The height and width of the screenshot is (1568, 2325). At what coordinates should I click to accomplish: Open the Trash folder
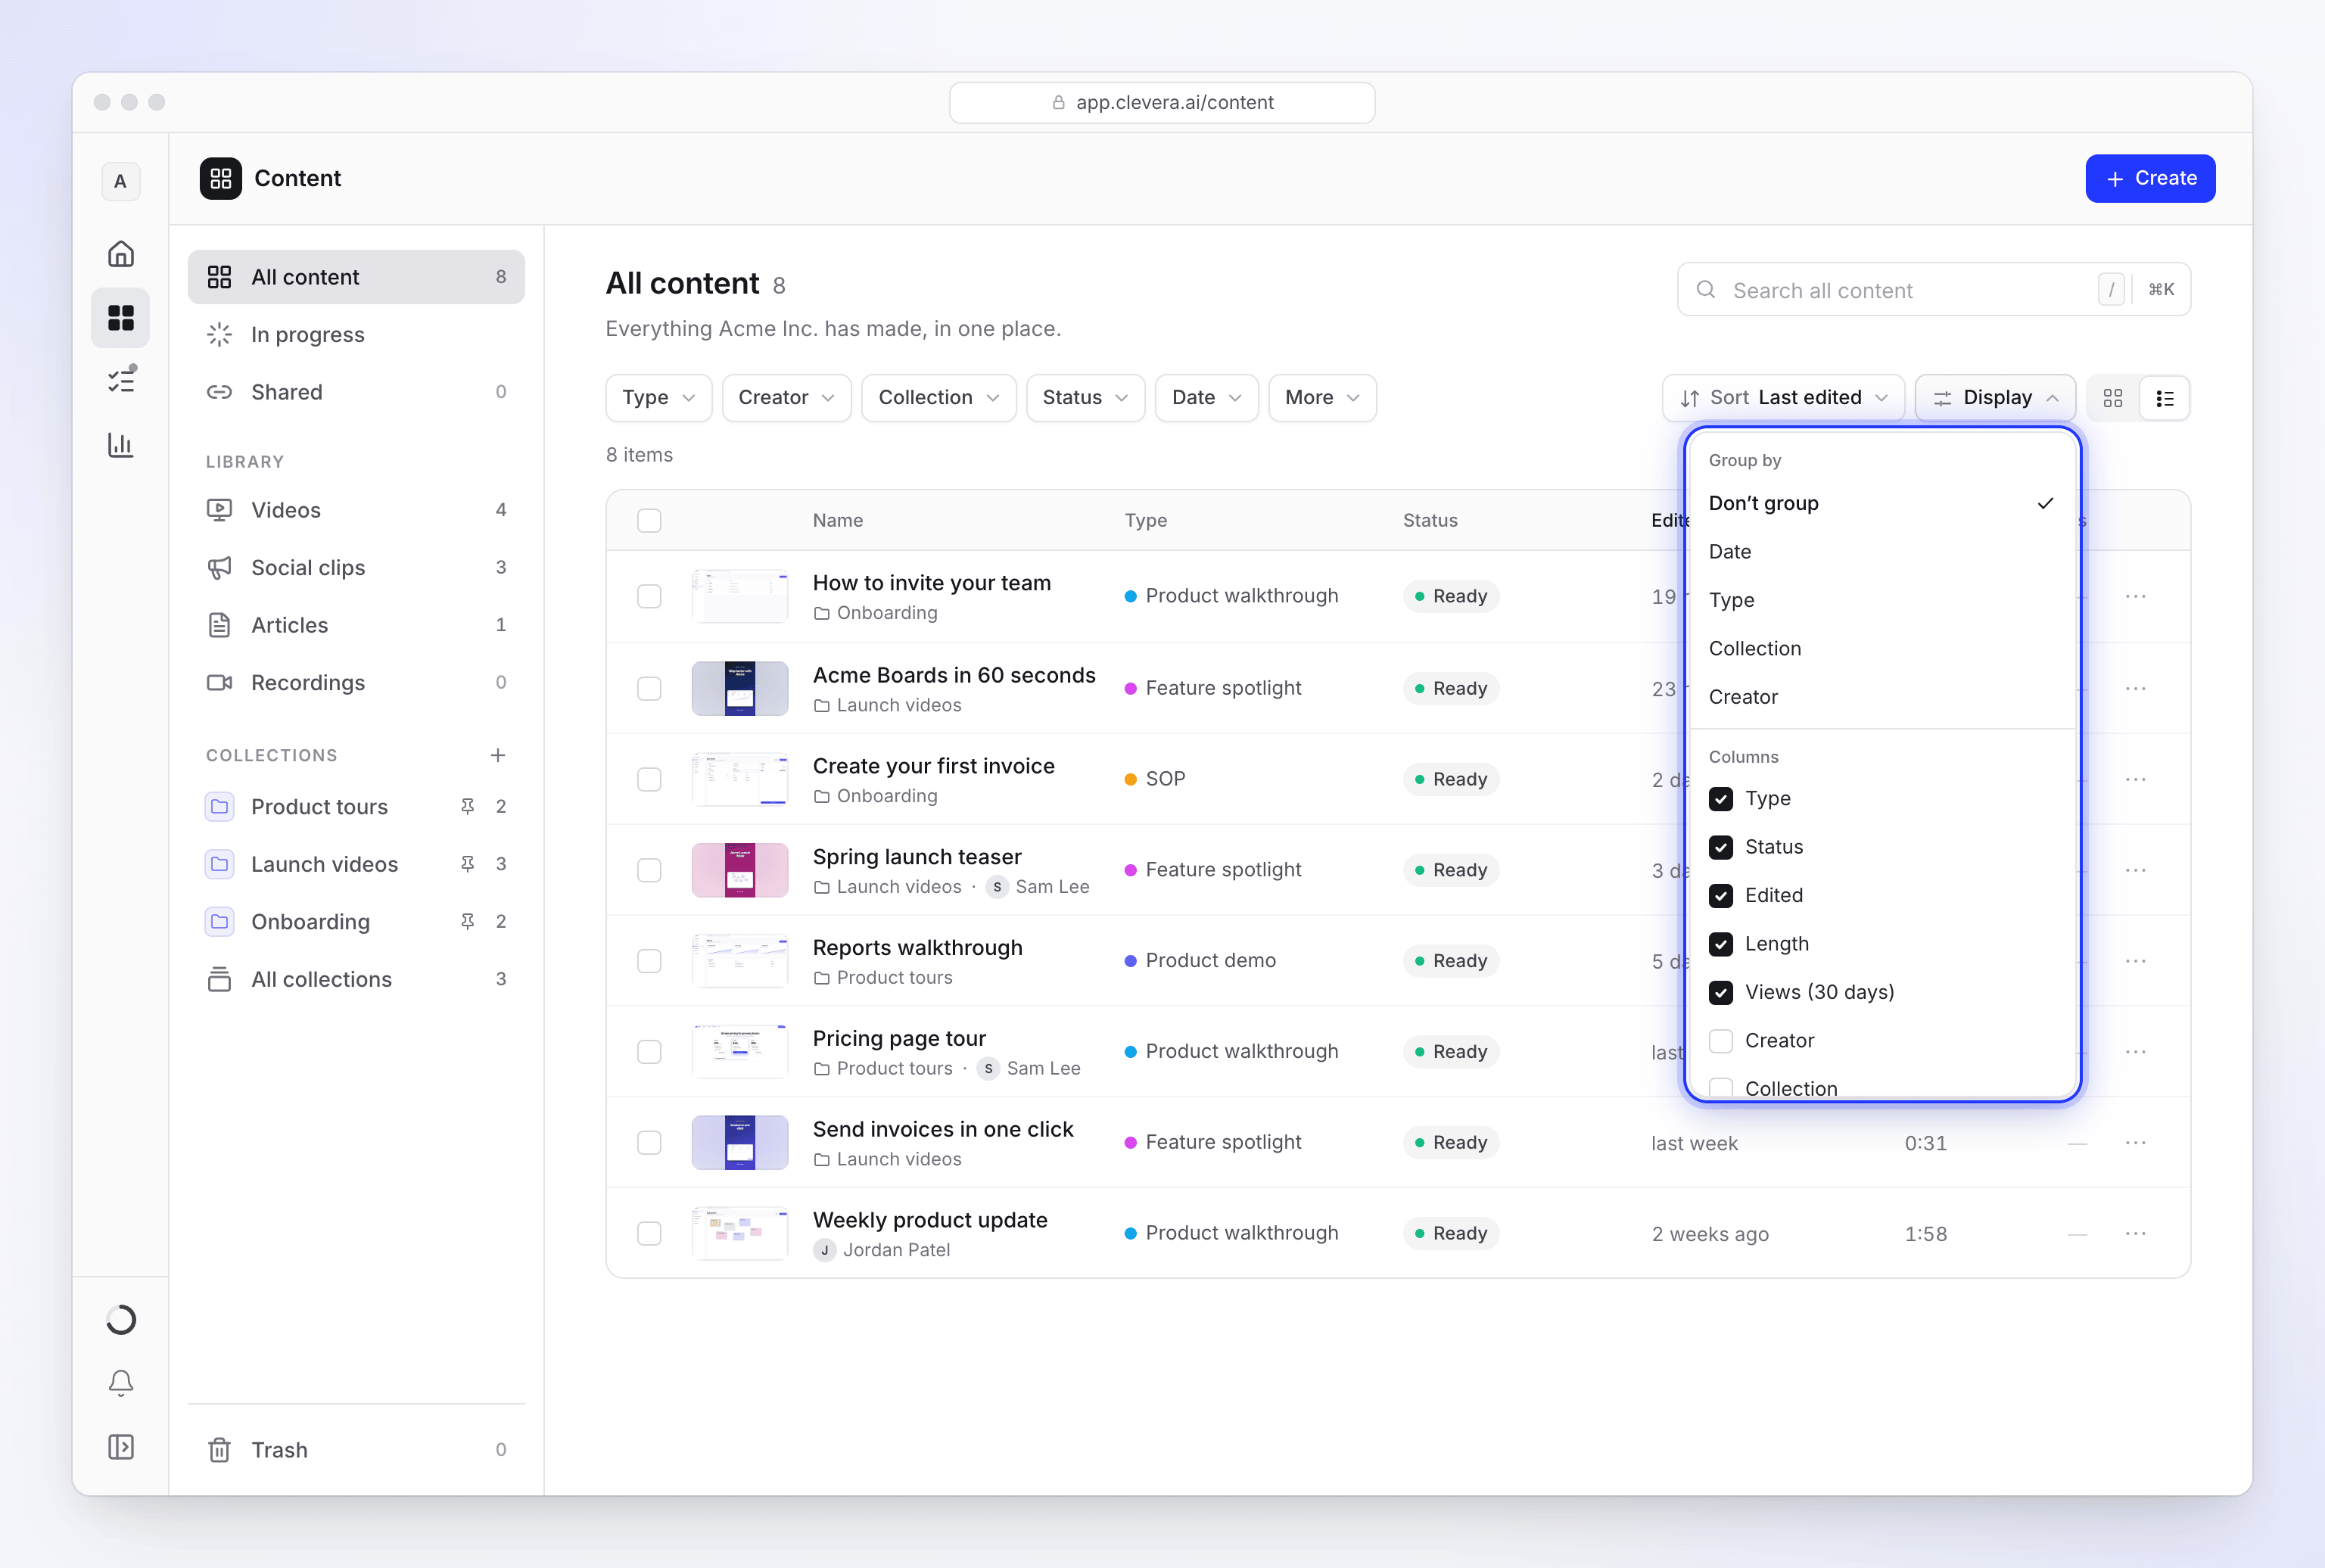coord(356,1450)
